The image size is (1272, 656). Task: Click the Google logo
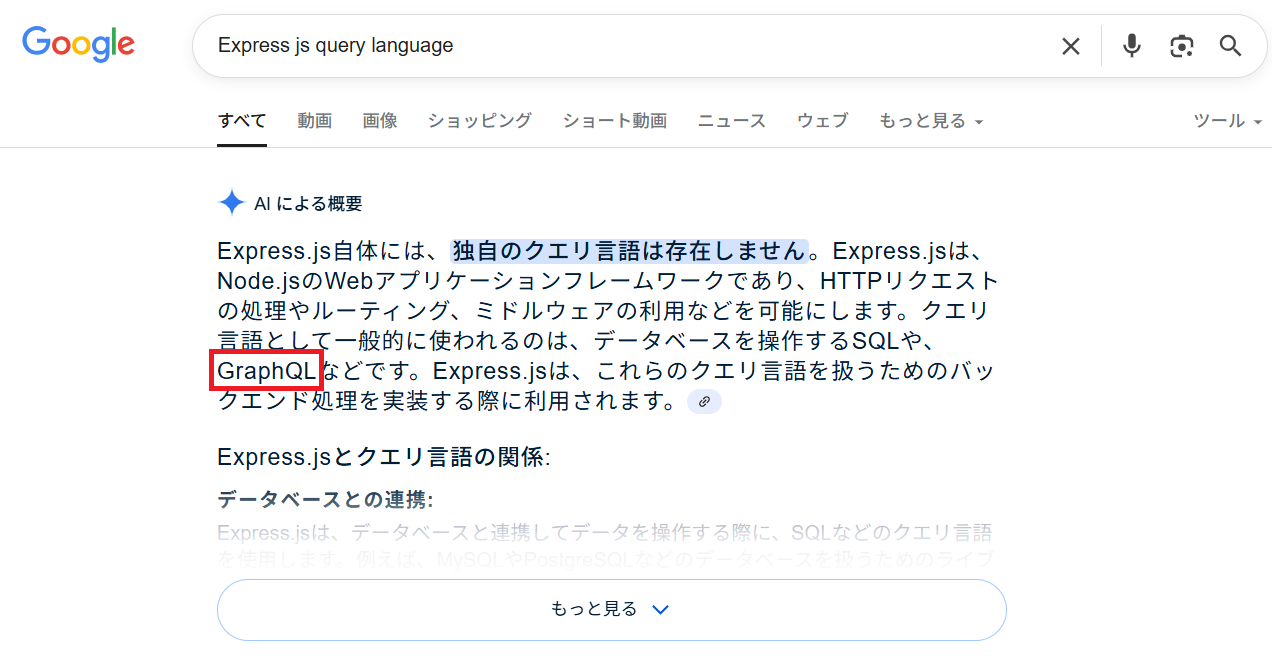click(x=78, y=44)
